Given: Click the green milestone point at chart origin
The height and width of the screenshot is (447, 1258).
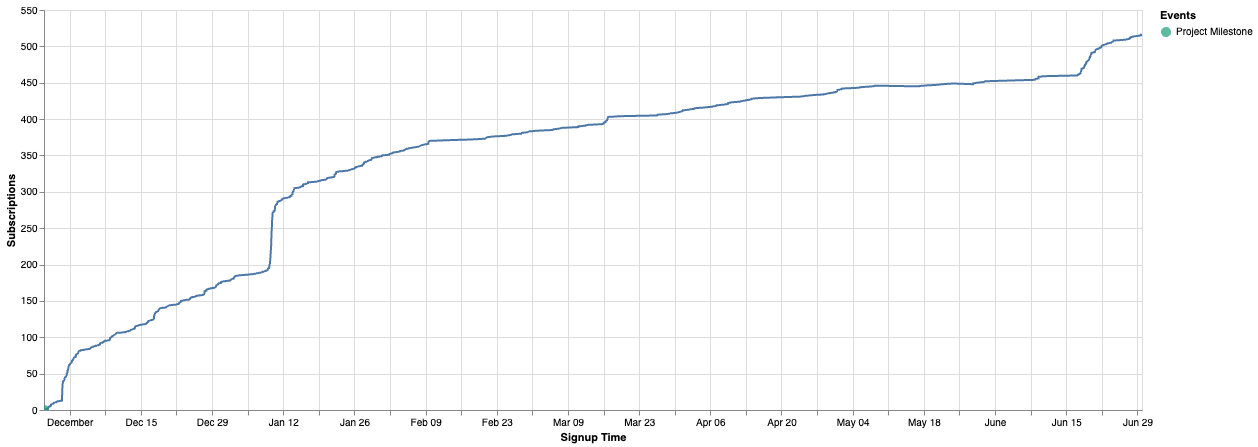Looking at the screenshot, I should pos(46,409).
